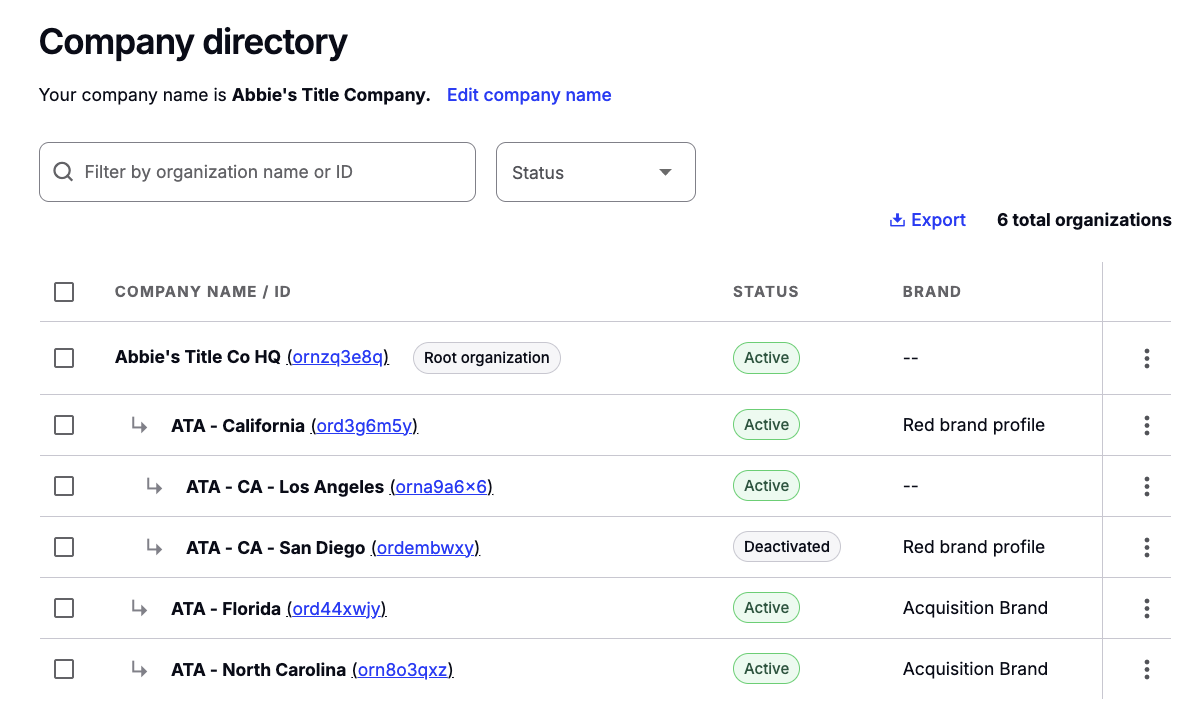Click the search magnifier icon in filter box
Viewport: 1202px width, 717px height.
pos(63,172)
